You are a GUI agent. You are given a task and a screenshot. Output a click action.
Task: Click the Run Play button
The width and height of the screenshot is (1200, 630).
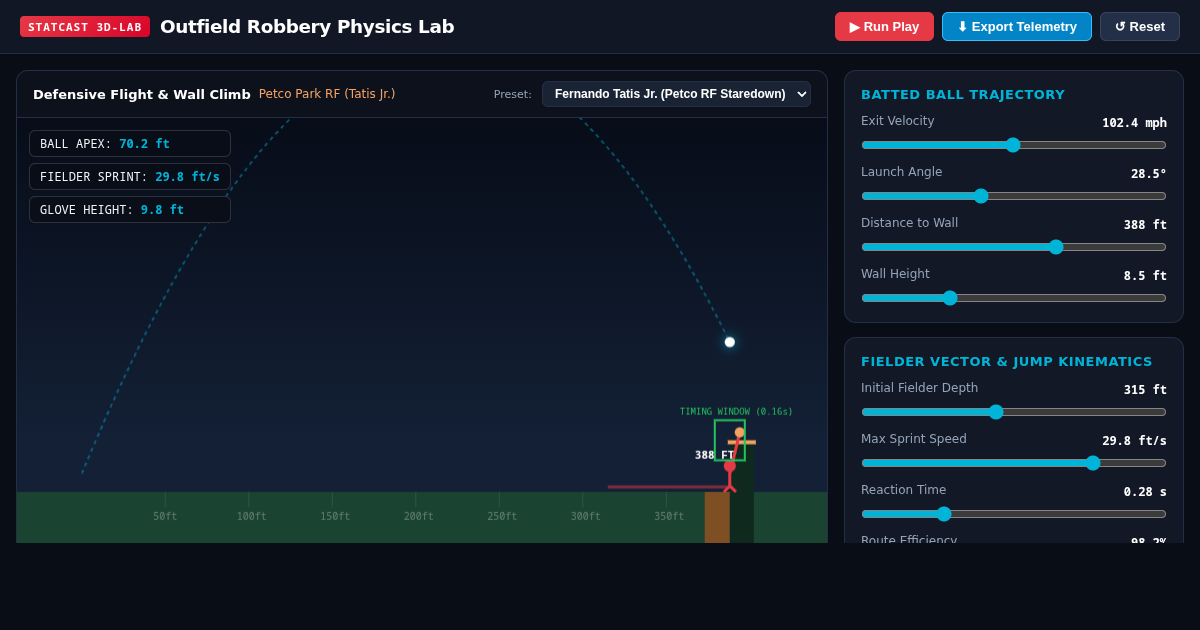(x=884, y=27)
